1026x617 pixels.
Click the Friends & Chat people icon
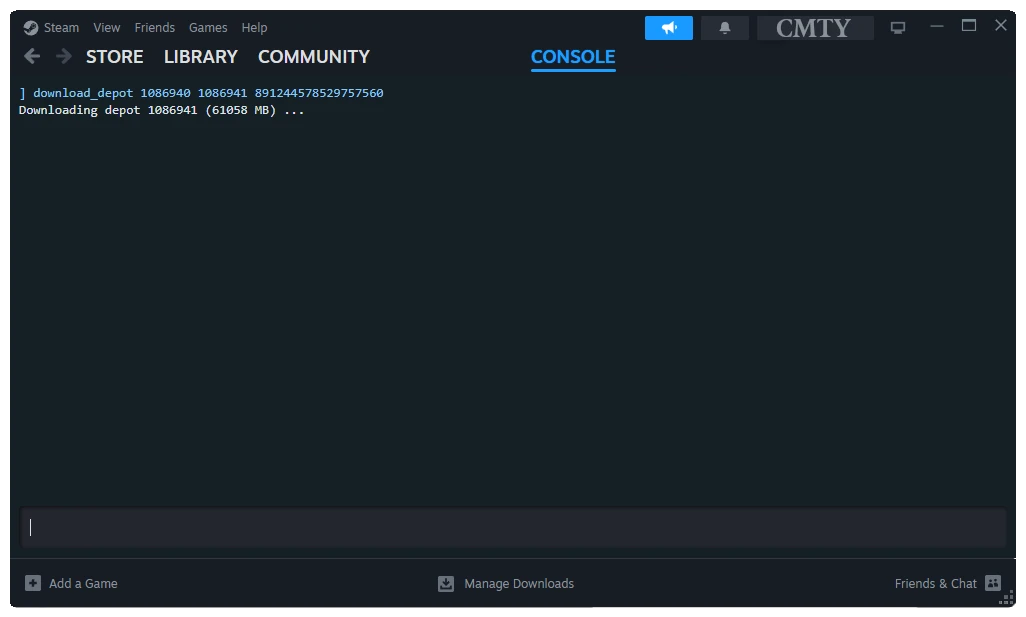pyautogui.click(x=993, y=583)
